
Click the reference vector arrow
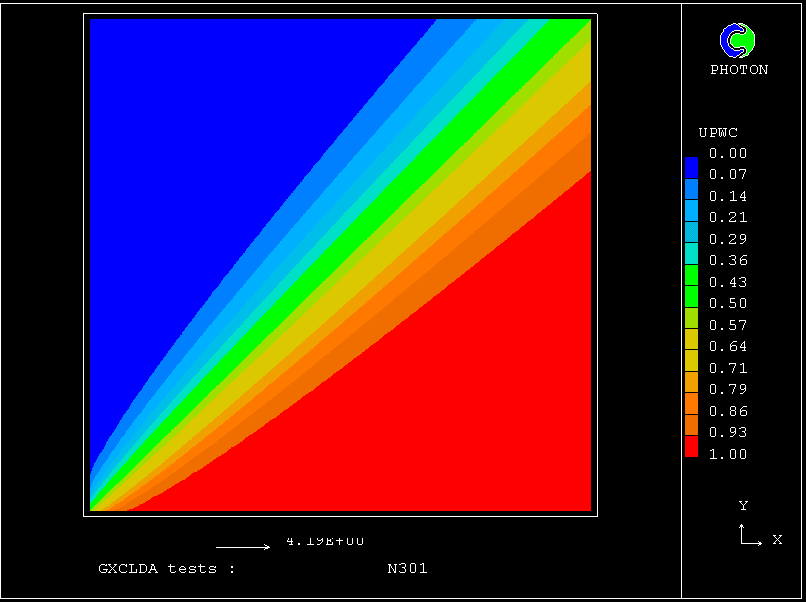[243, 547]
